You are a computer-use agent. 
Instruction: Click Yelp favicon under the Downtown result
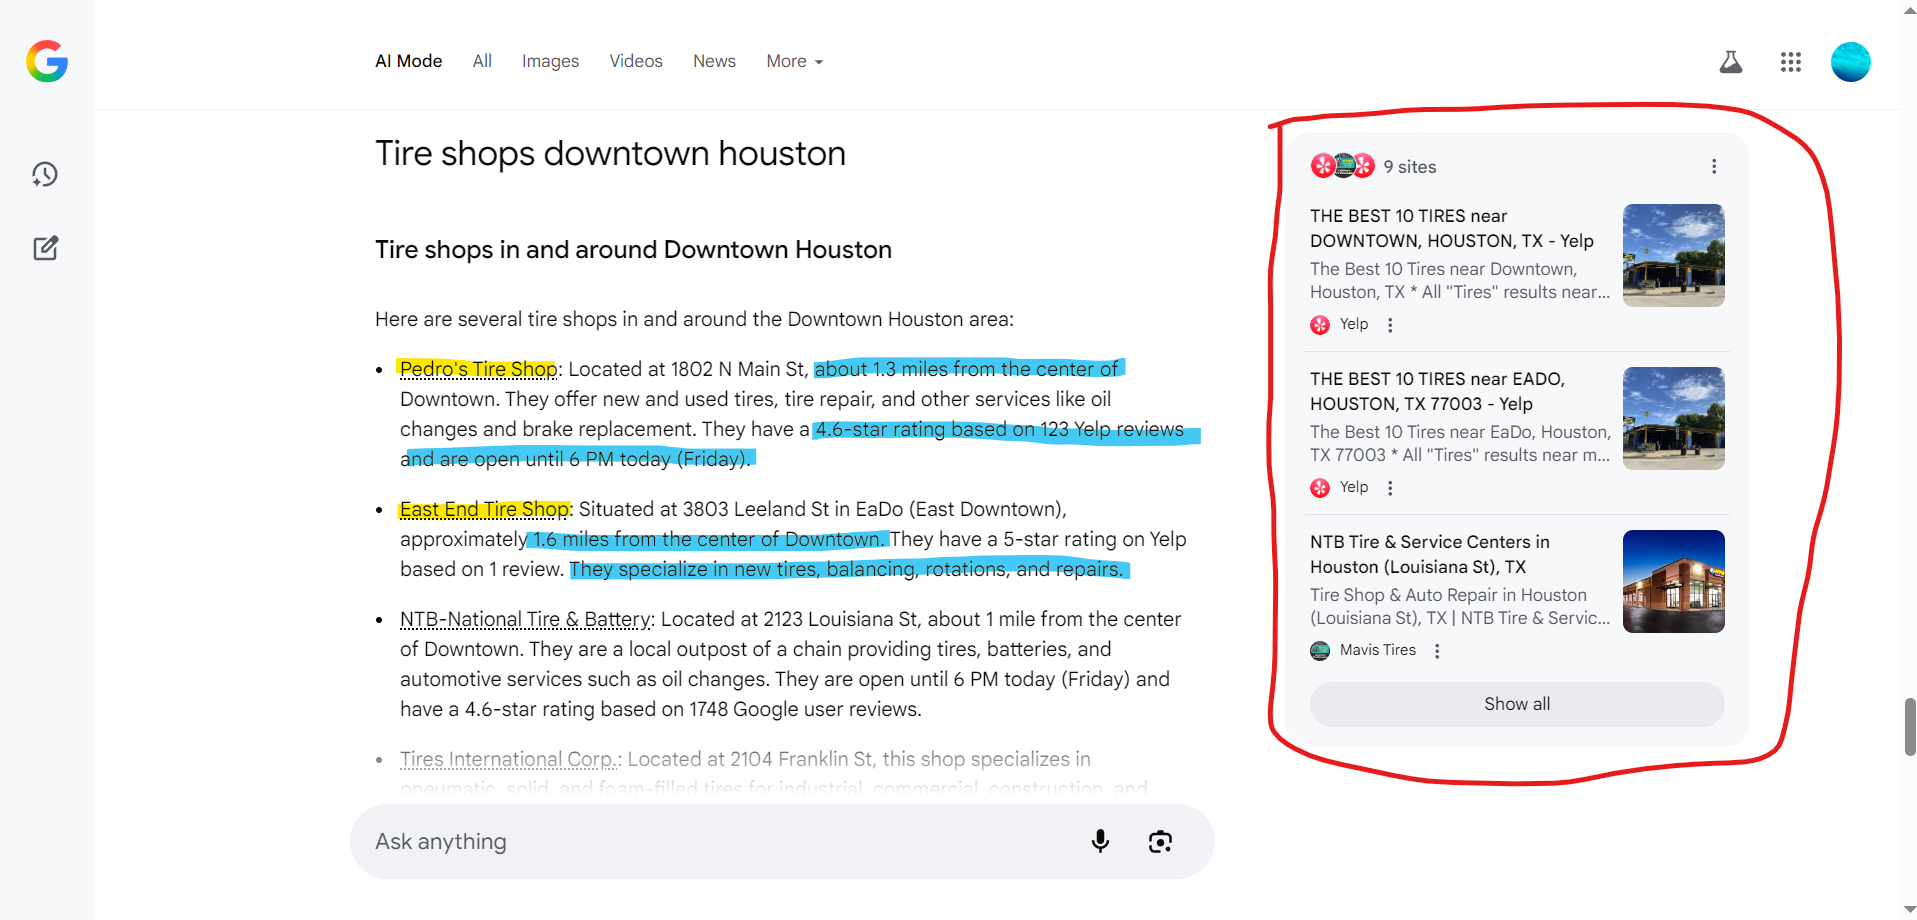(1320, 325)
